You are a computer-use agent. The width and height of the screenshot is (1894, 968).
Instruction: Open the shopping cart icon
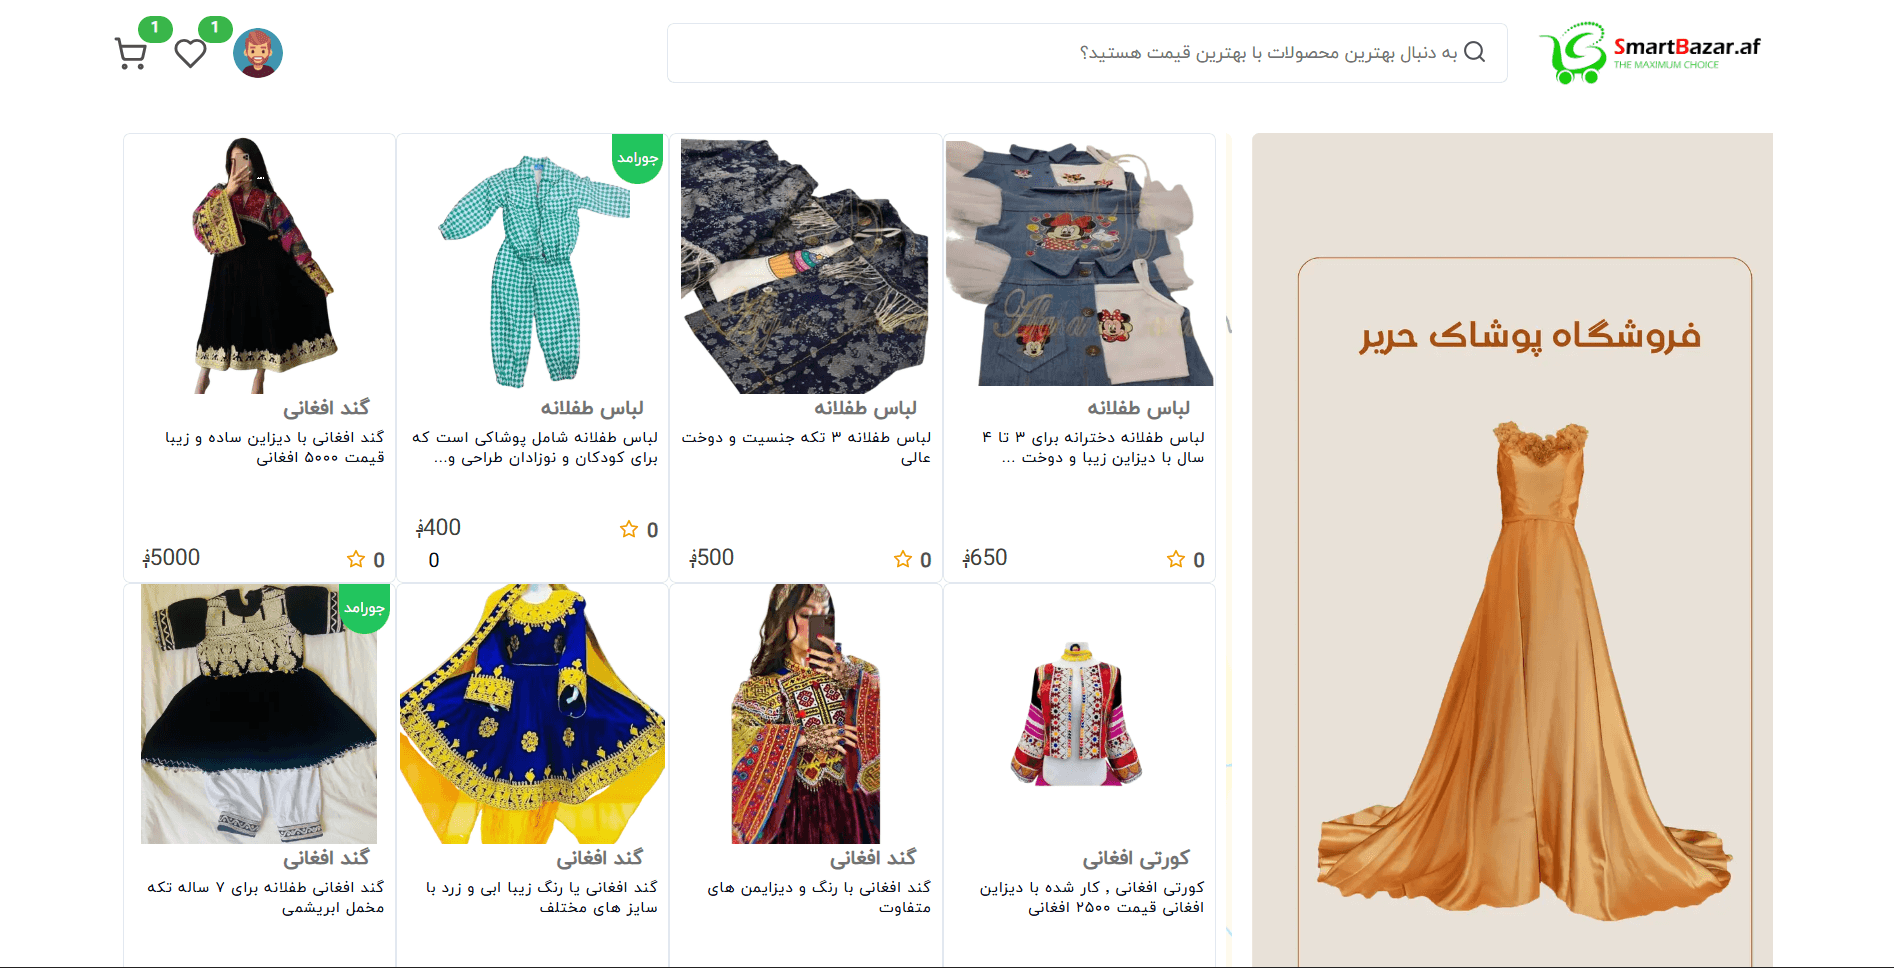(x=131, y=54)
